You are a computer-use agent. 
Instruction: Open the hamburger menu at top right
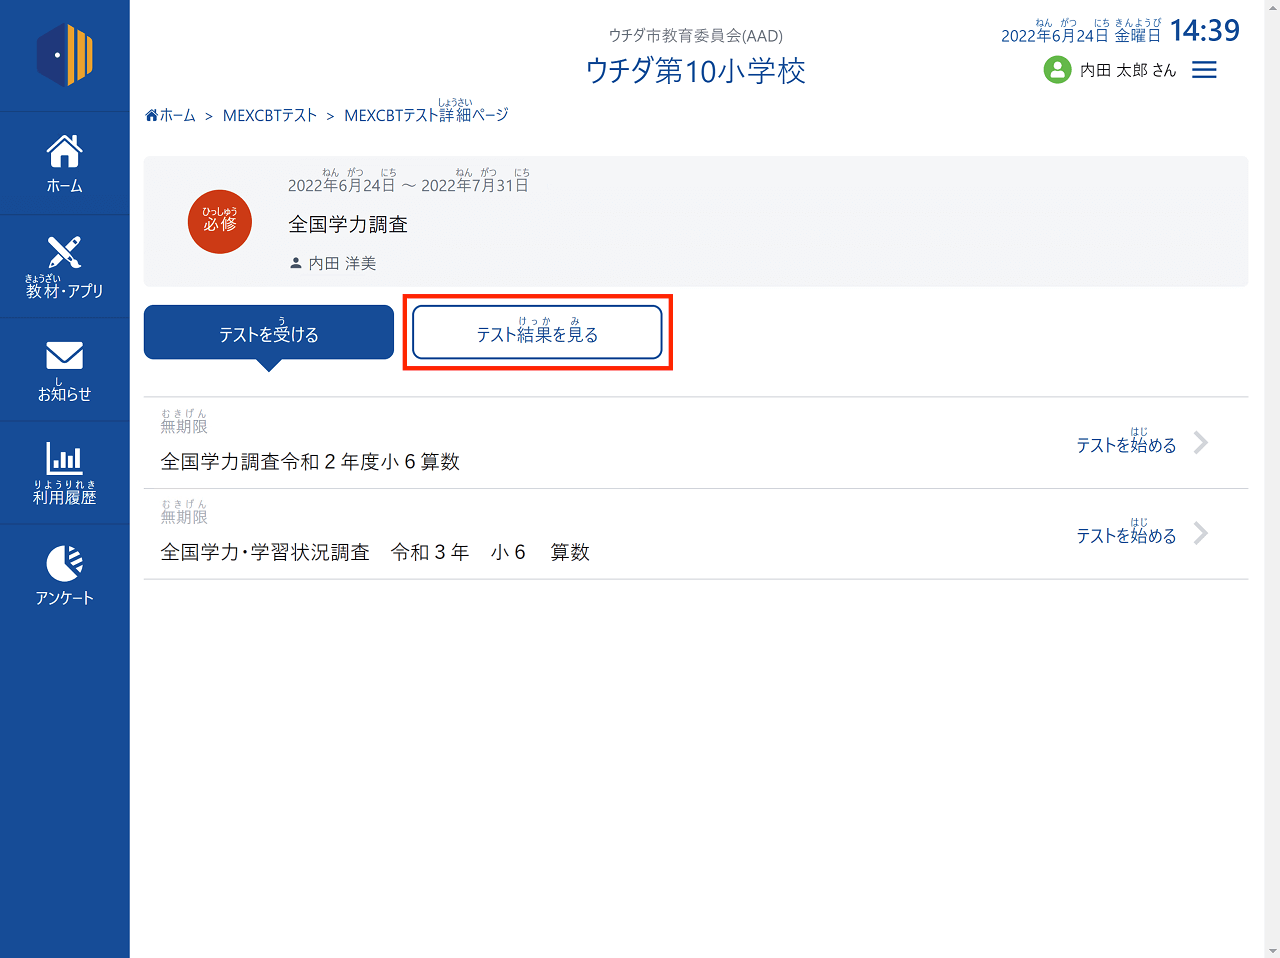[x=1204, y=70]
